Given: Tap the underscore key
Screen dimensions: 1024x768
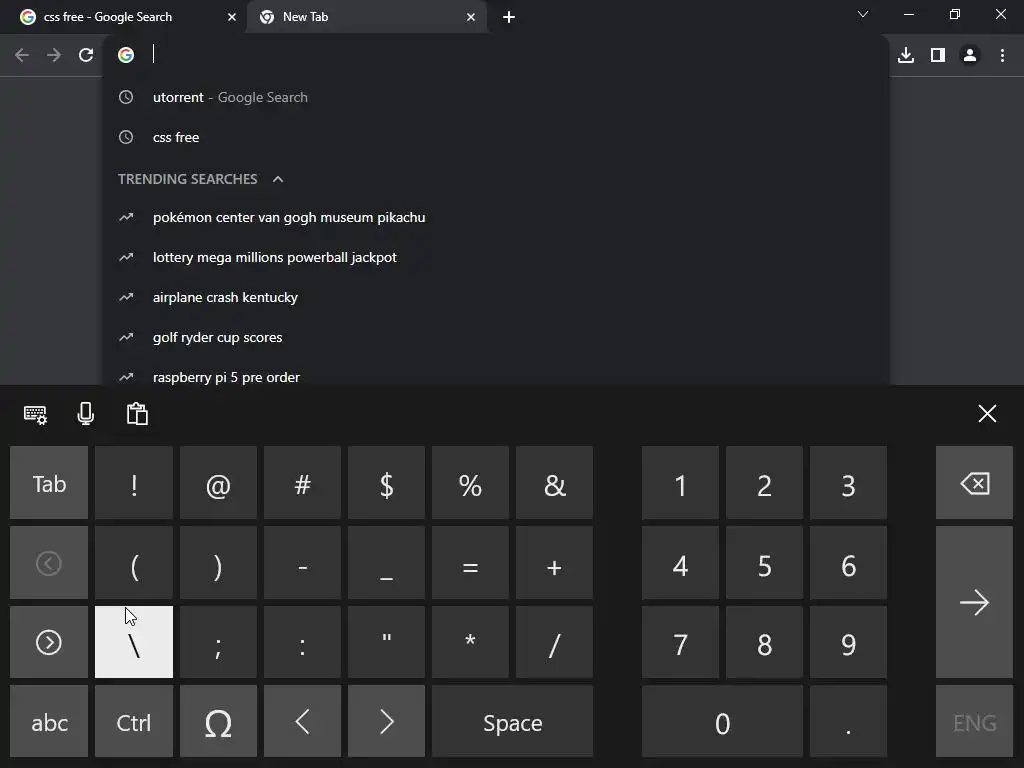Looking at the screenshot, I should tap(387, 563).
